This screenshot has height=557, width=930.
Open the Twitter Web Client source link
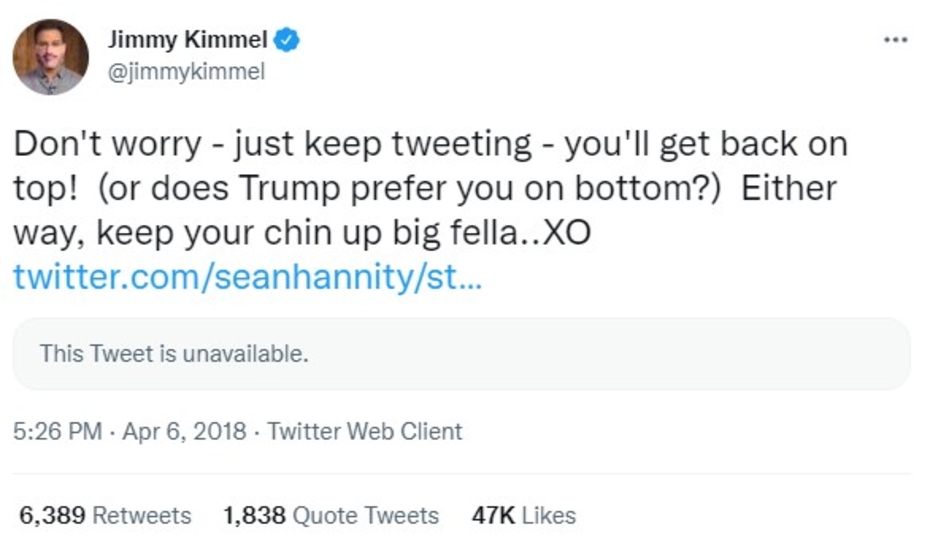click(365, 432)
